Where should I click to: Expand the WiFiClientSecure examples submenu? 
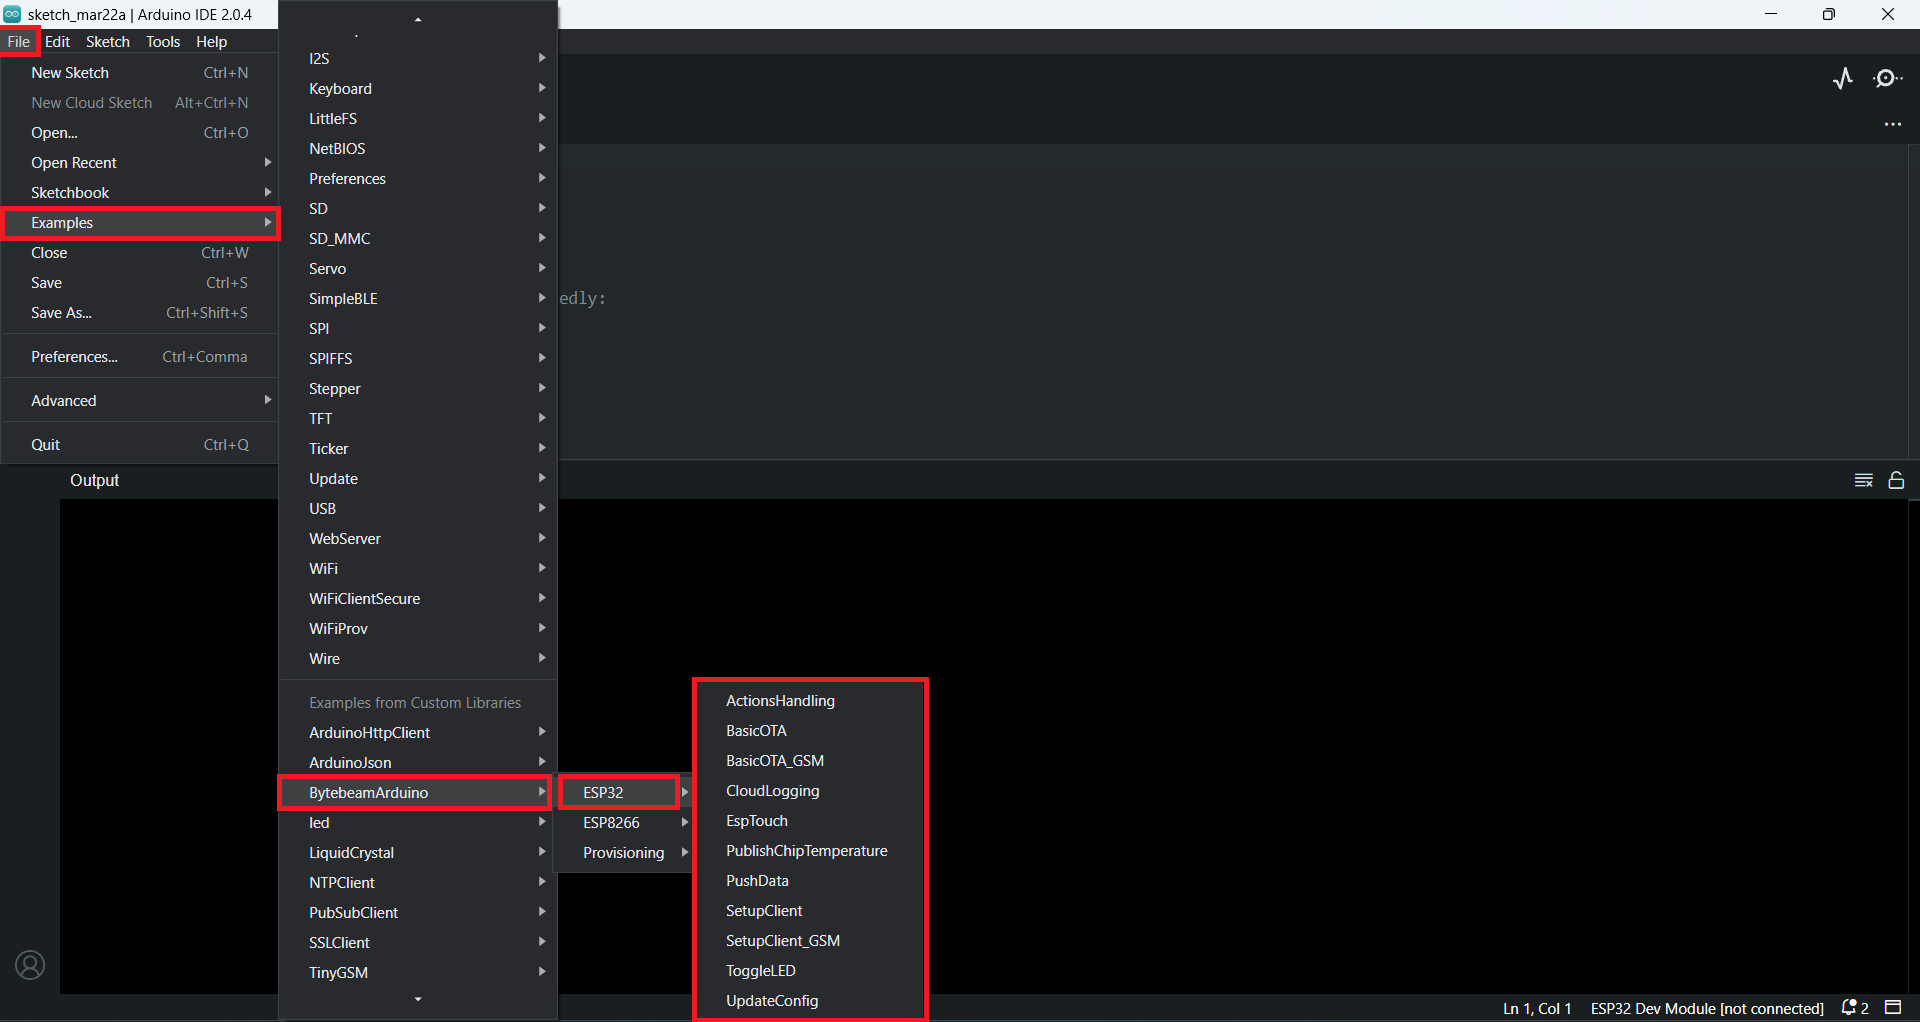pyautogui.click(x=418, y=599)
